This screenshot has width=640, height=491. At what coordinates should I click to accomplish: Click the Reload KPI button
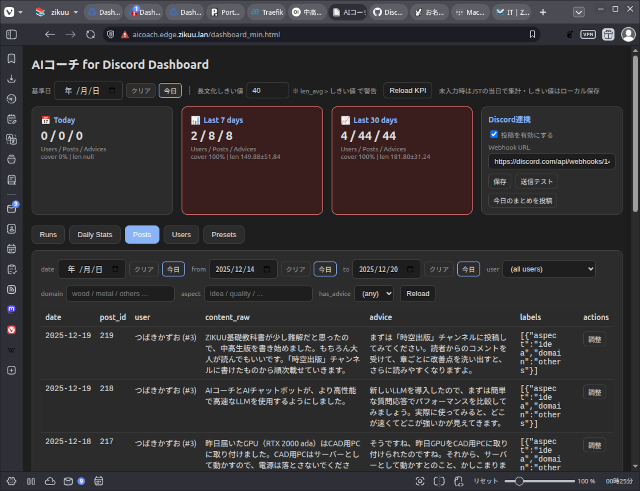[407, 90]
